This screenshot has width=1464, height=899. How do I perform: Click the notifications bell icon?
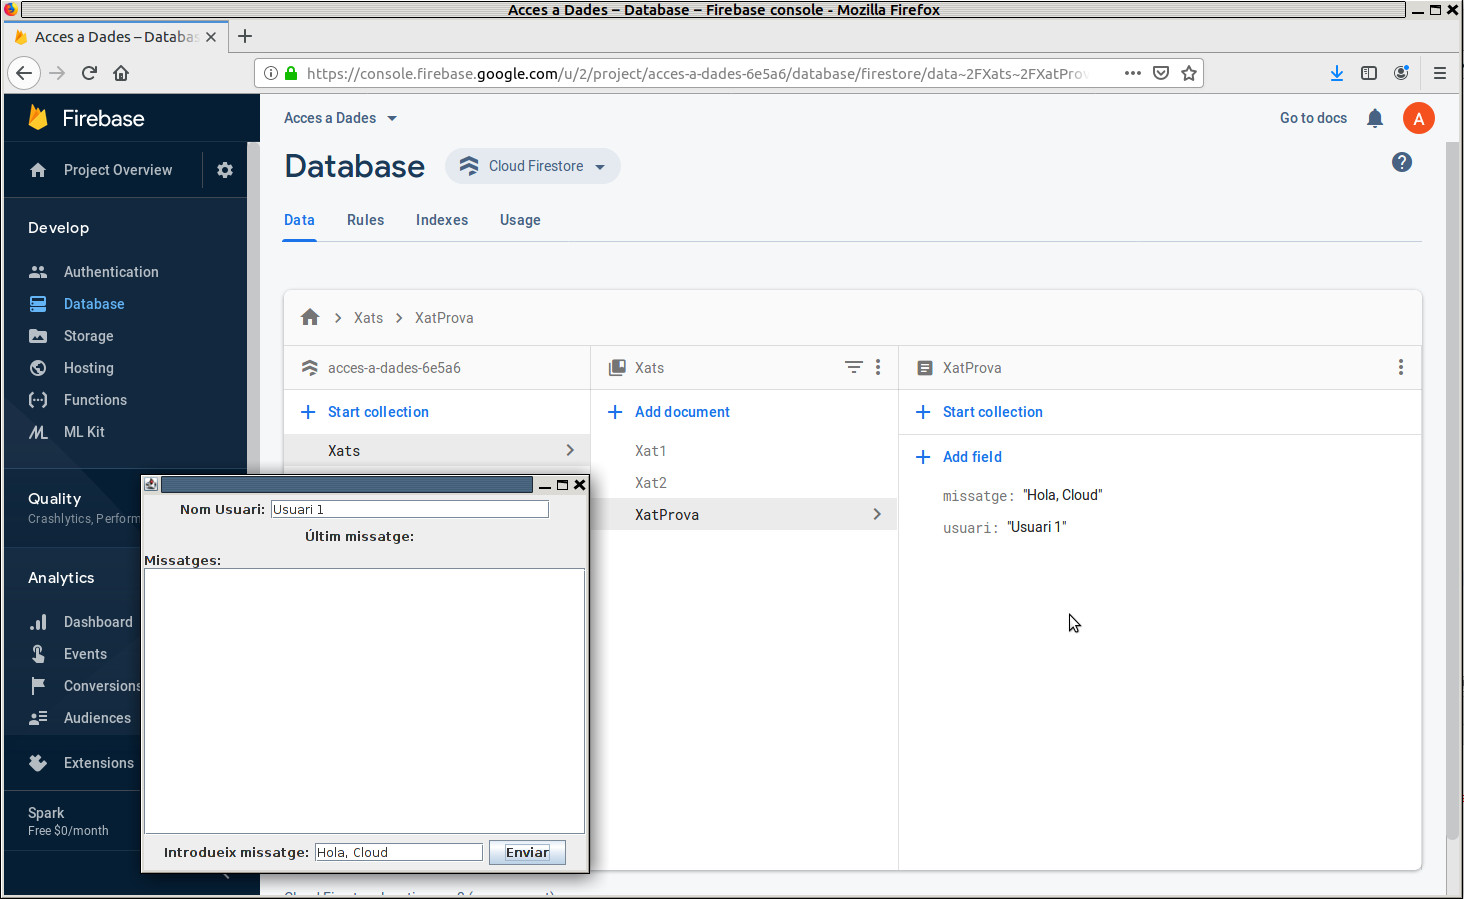[1375, 118]
